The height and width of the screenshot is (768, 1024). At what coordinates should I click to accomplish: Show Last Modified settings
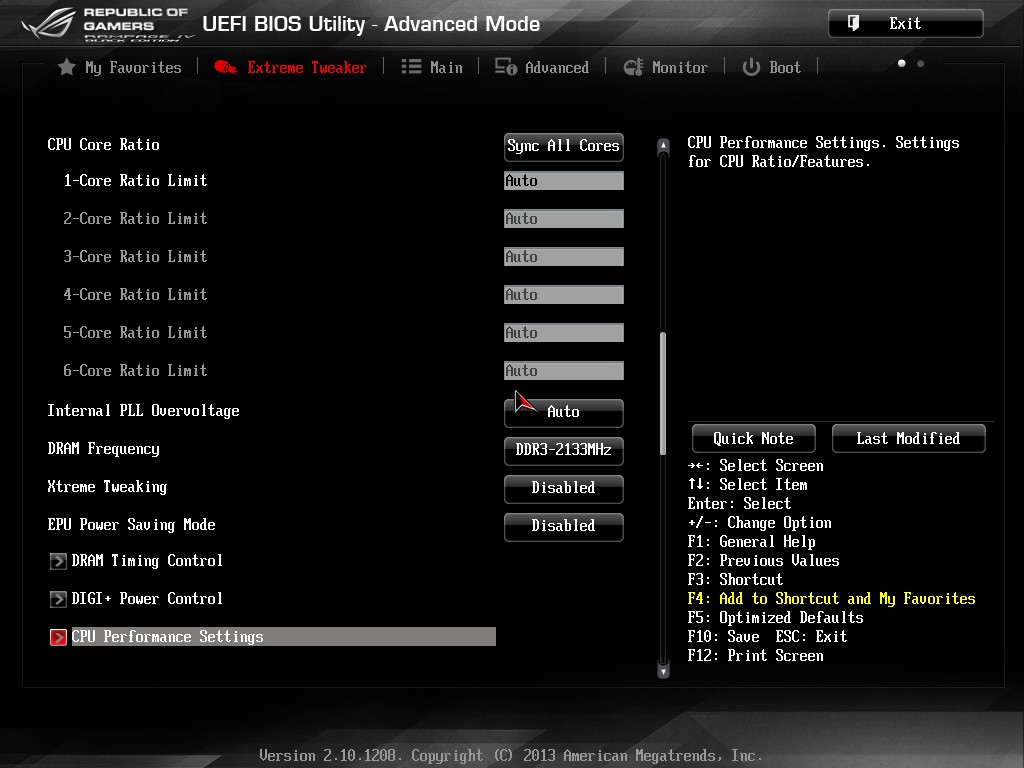click(x=908, y=438)
